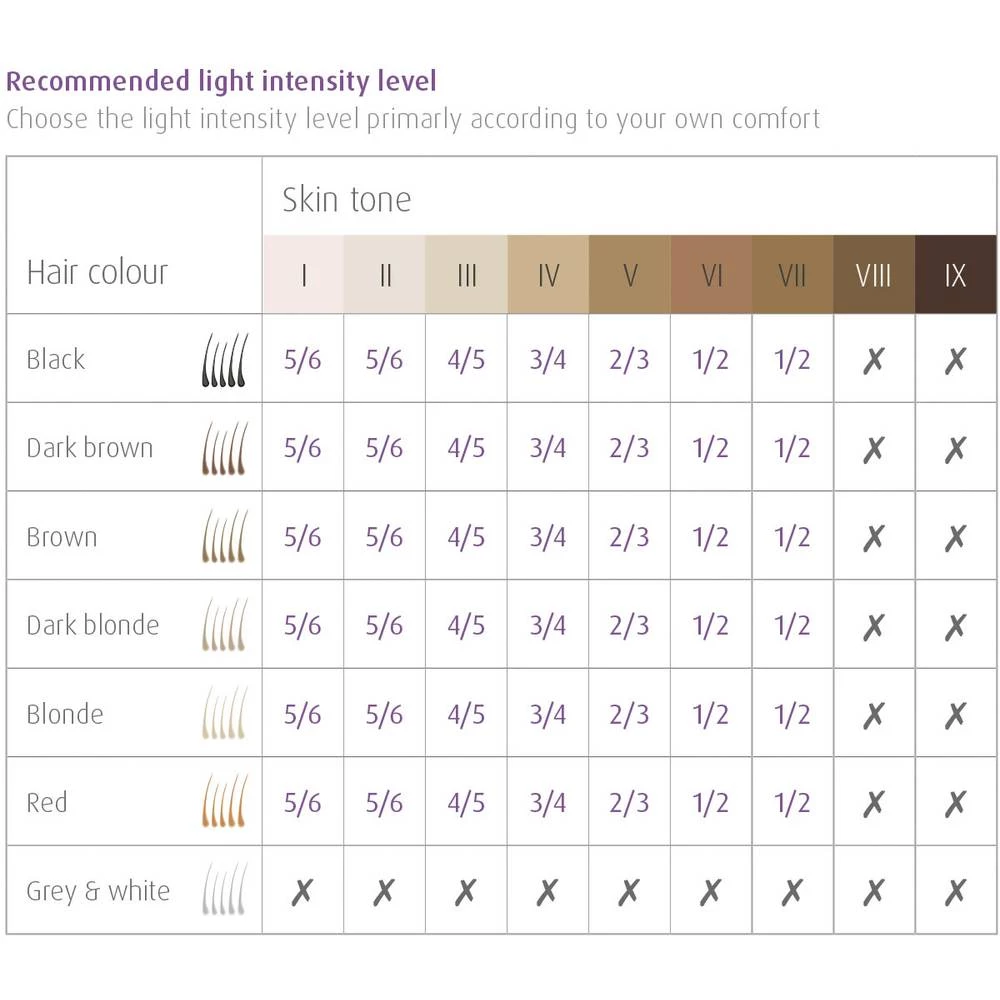Select the Brown hair strands icon
Viewport: 1000px width, 1000px height.
point(225,536)
